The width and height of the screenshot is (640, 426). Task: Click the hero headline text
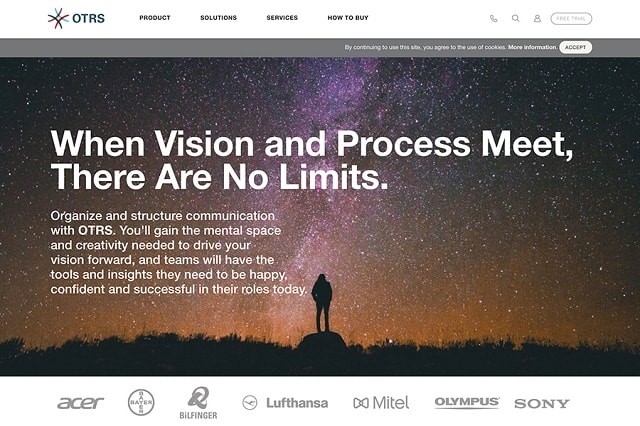tap(312, 160)
